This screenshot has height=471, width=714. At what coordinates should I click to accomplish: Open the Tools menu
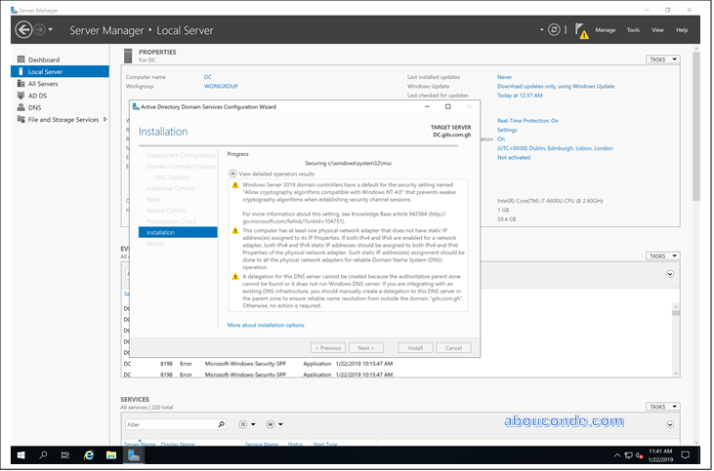coord(633,30)
